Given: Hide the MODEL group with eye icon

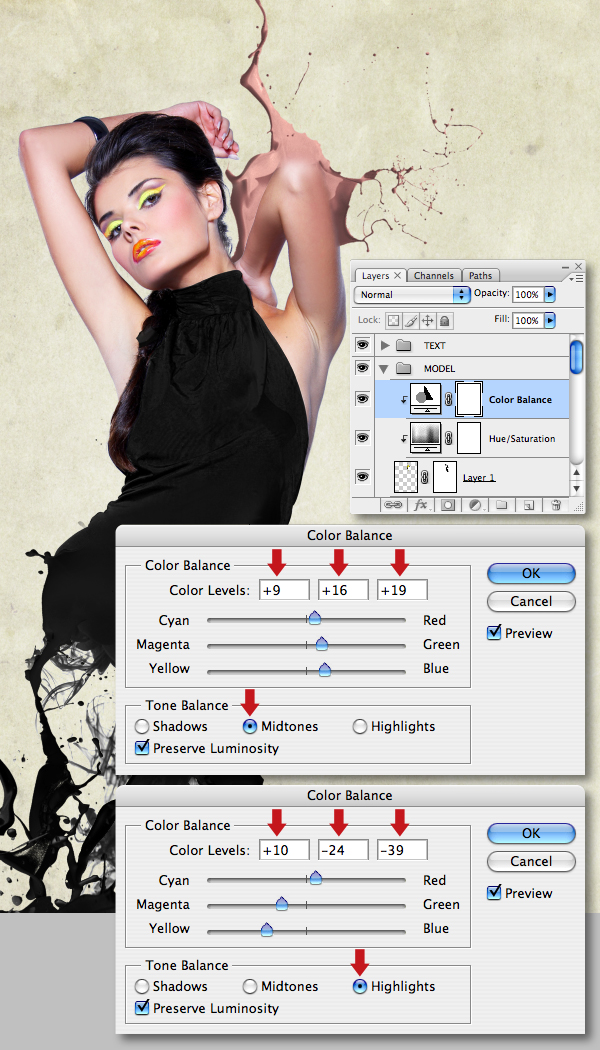Looking at the screenshot, I should coord(363,368).
